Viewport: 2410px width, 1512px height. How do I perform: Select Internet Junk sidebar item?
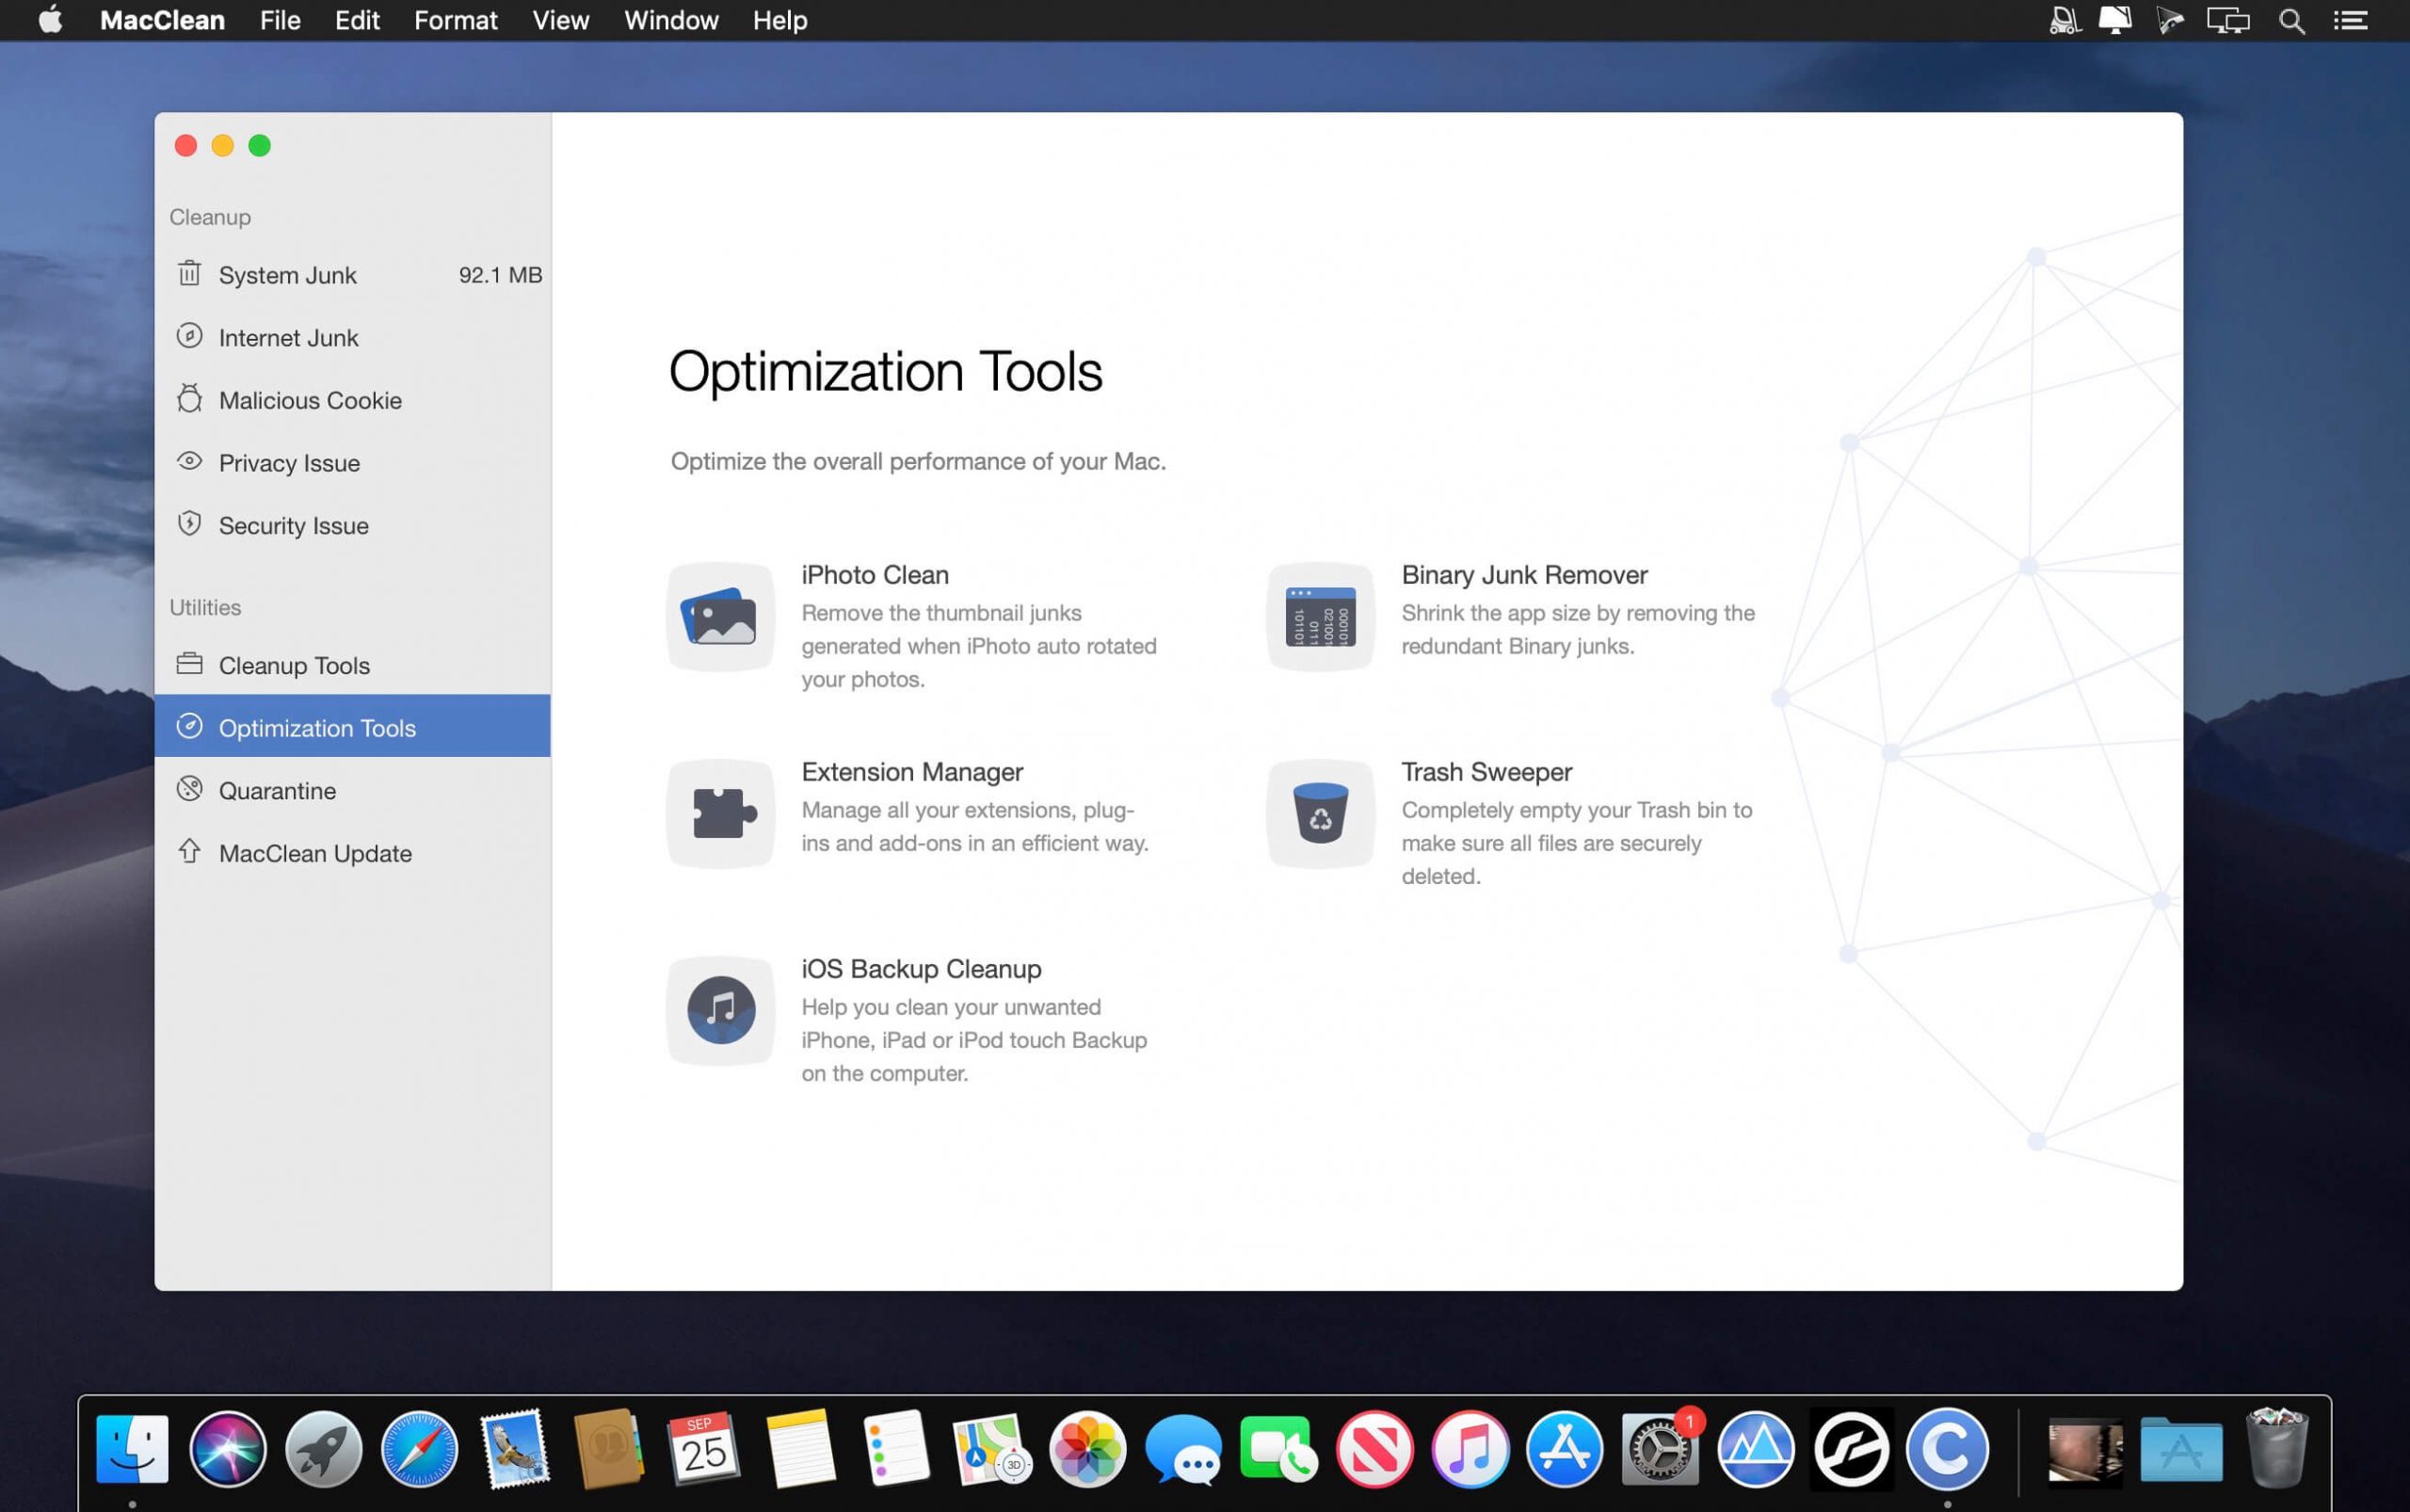click(x=288, y=338)
